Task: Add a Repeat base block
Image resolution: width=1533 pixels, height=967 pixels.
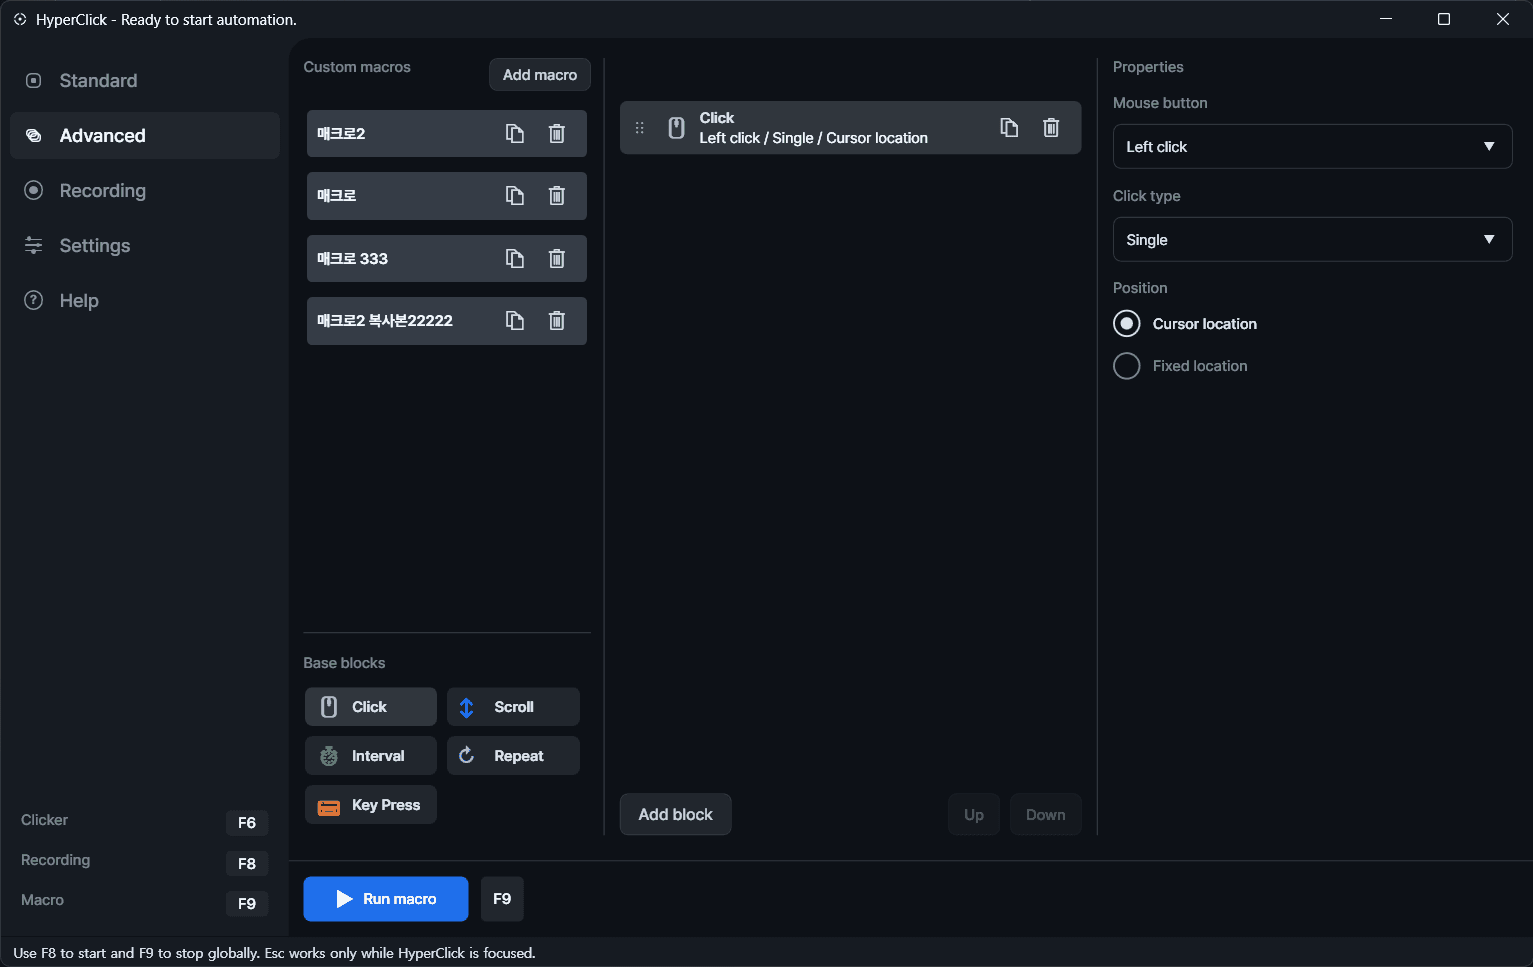Action: click(513, 755)
